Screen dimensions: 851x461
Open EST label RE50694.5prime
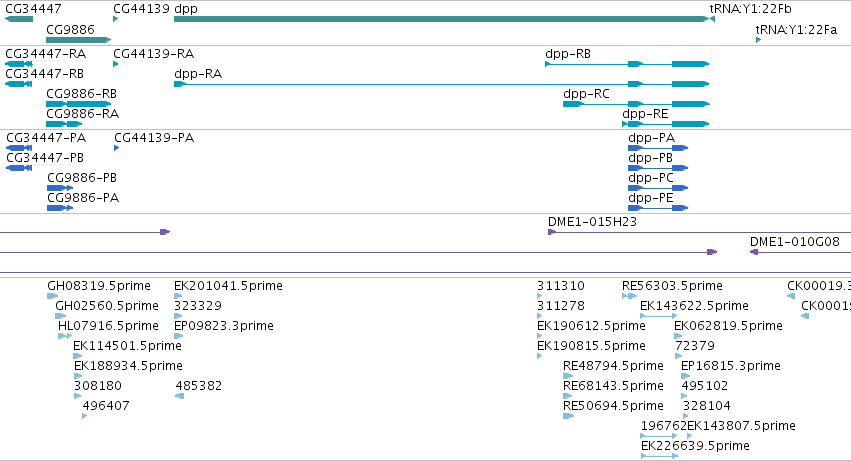pyautogui.click(x=613, y=406)
